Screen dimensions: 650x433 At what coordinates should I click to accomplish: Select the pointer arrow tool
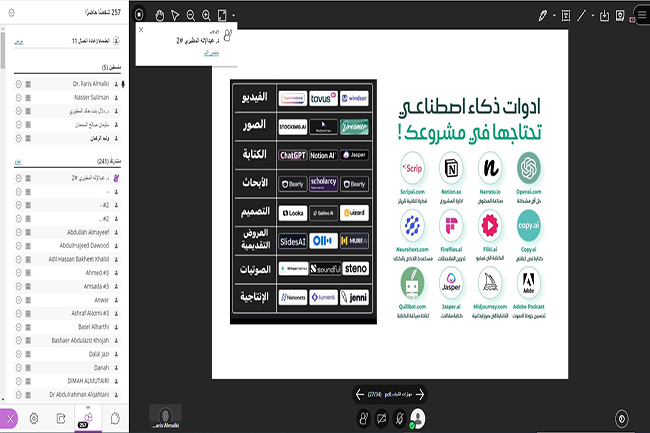tap(175, 15)
